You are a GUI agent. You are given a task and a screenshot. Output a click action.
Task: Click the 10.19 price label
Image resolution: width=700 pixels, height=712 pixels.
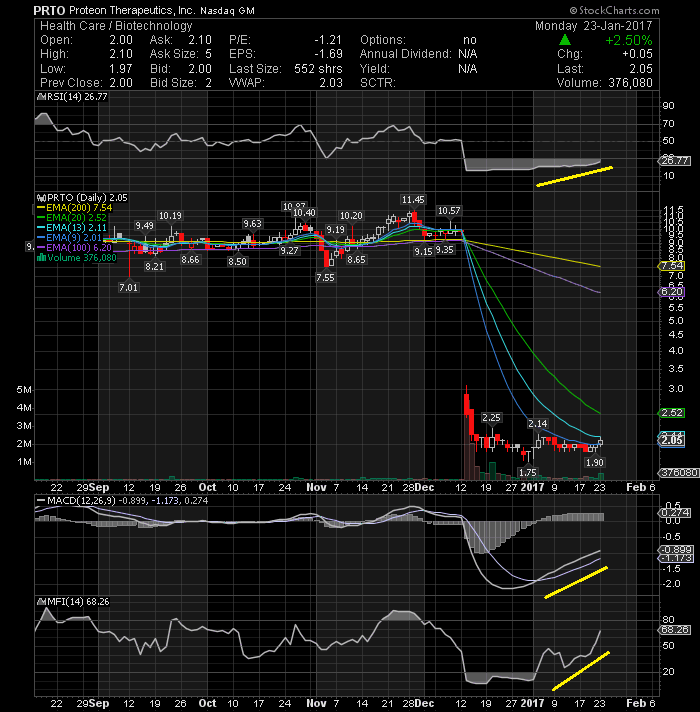(170, 216)
